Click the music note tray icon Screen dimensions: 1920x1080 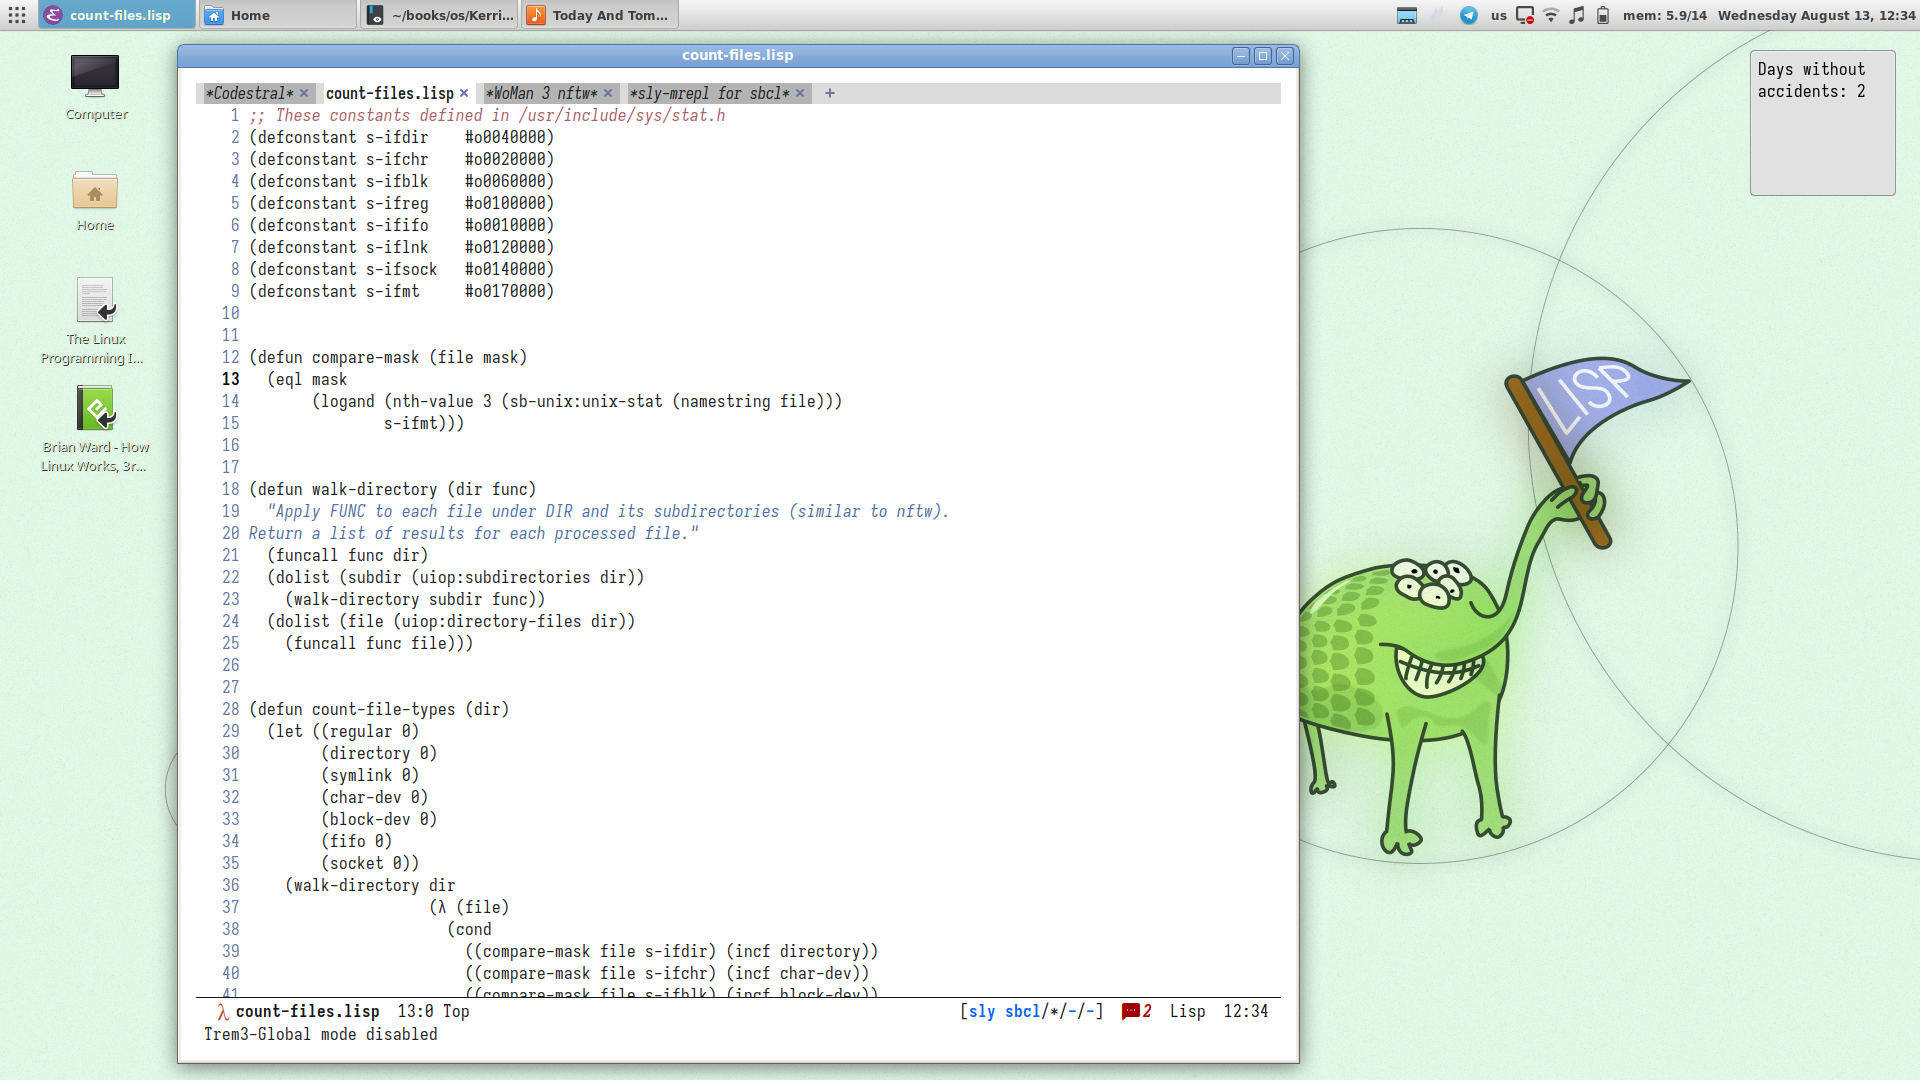(x=1577, y=15)
